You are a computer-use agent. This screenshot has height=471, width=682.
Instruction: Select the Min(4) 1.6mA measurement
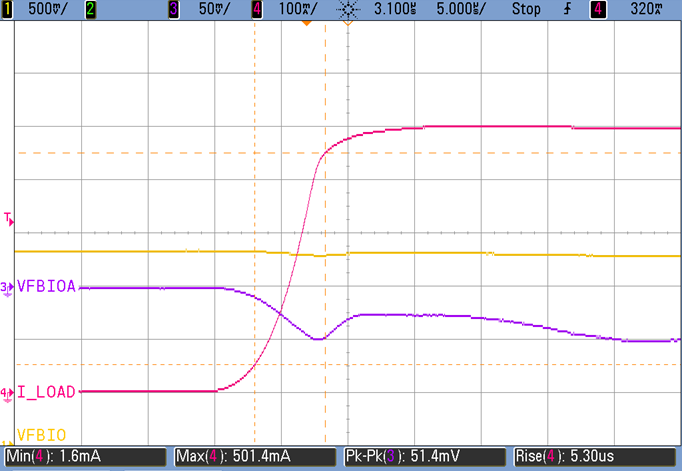(x=84, y=457)
